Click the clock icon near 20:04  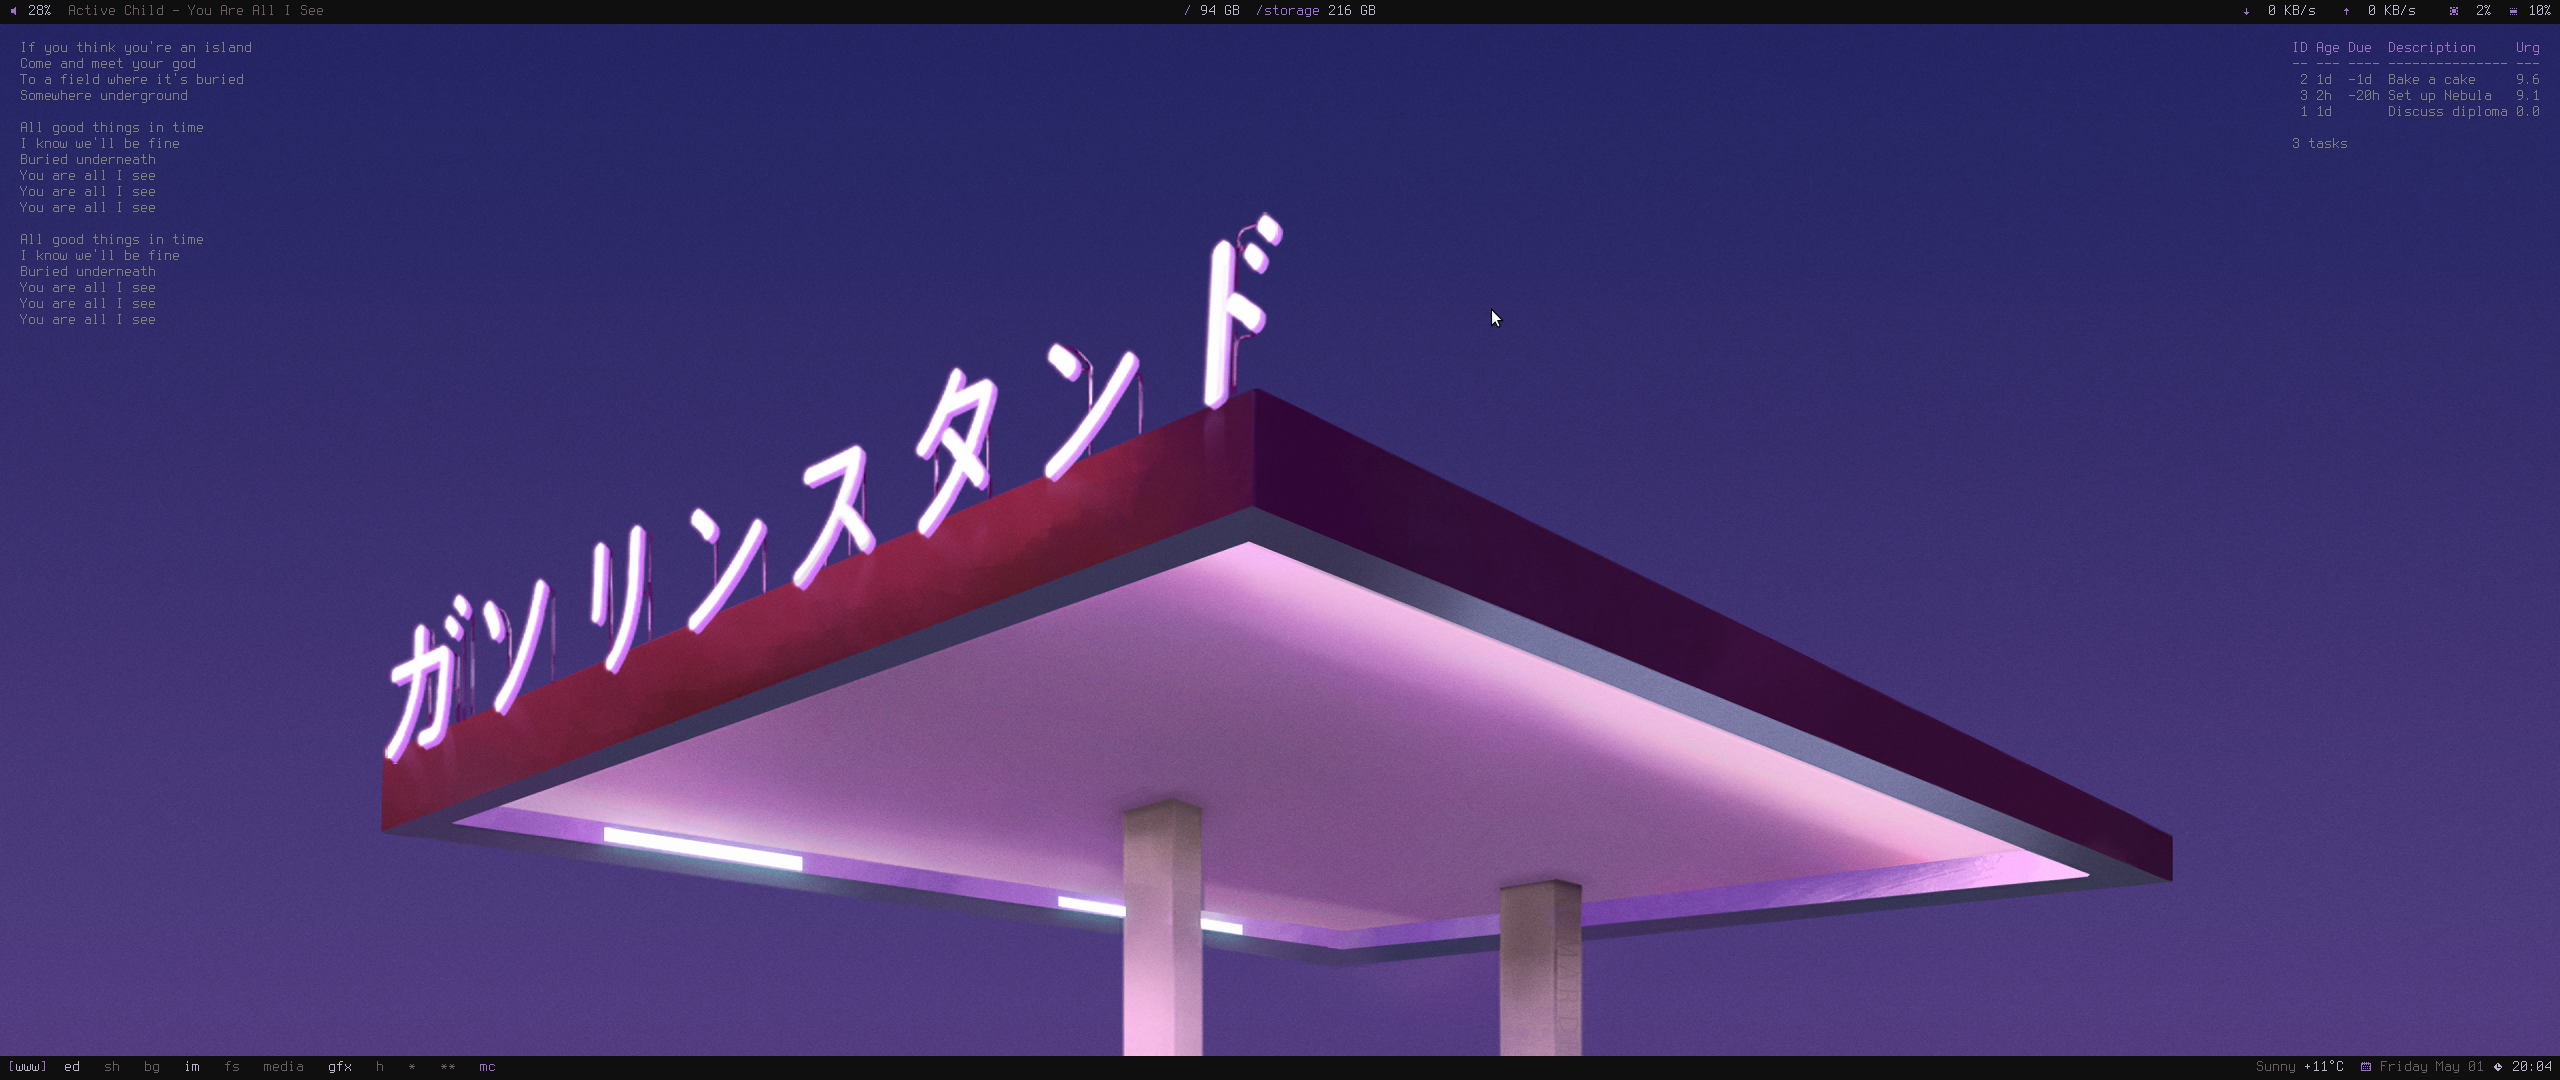pyautogui.click(x=2498, y=1067)
